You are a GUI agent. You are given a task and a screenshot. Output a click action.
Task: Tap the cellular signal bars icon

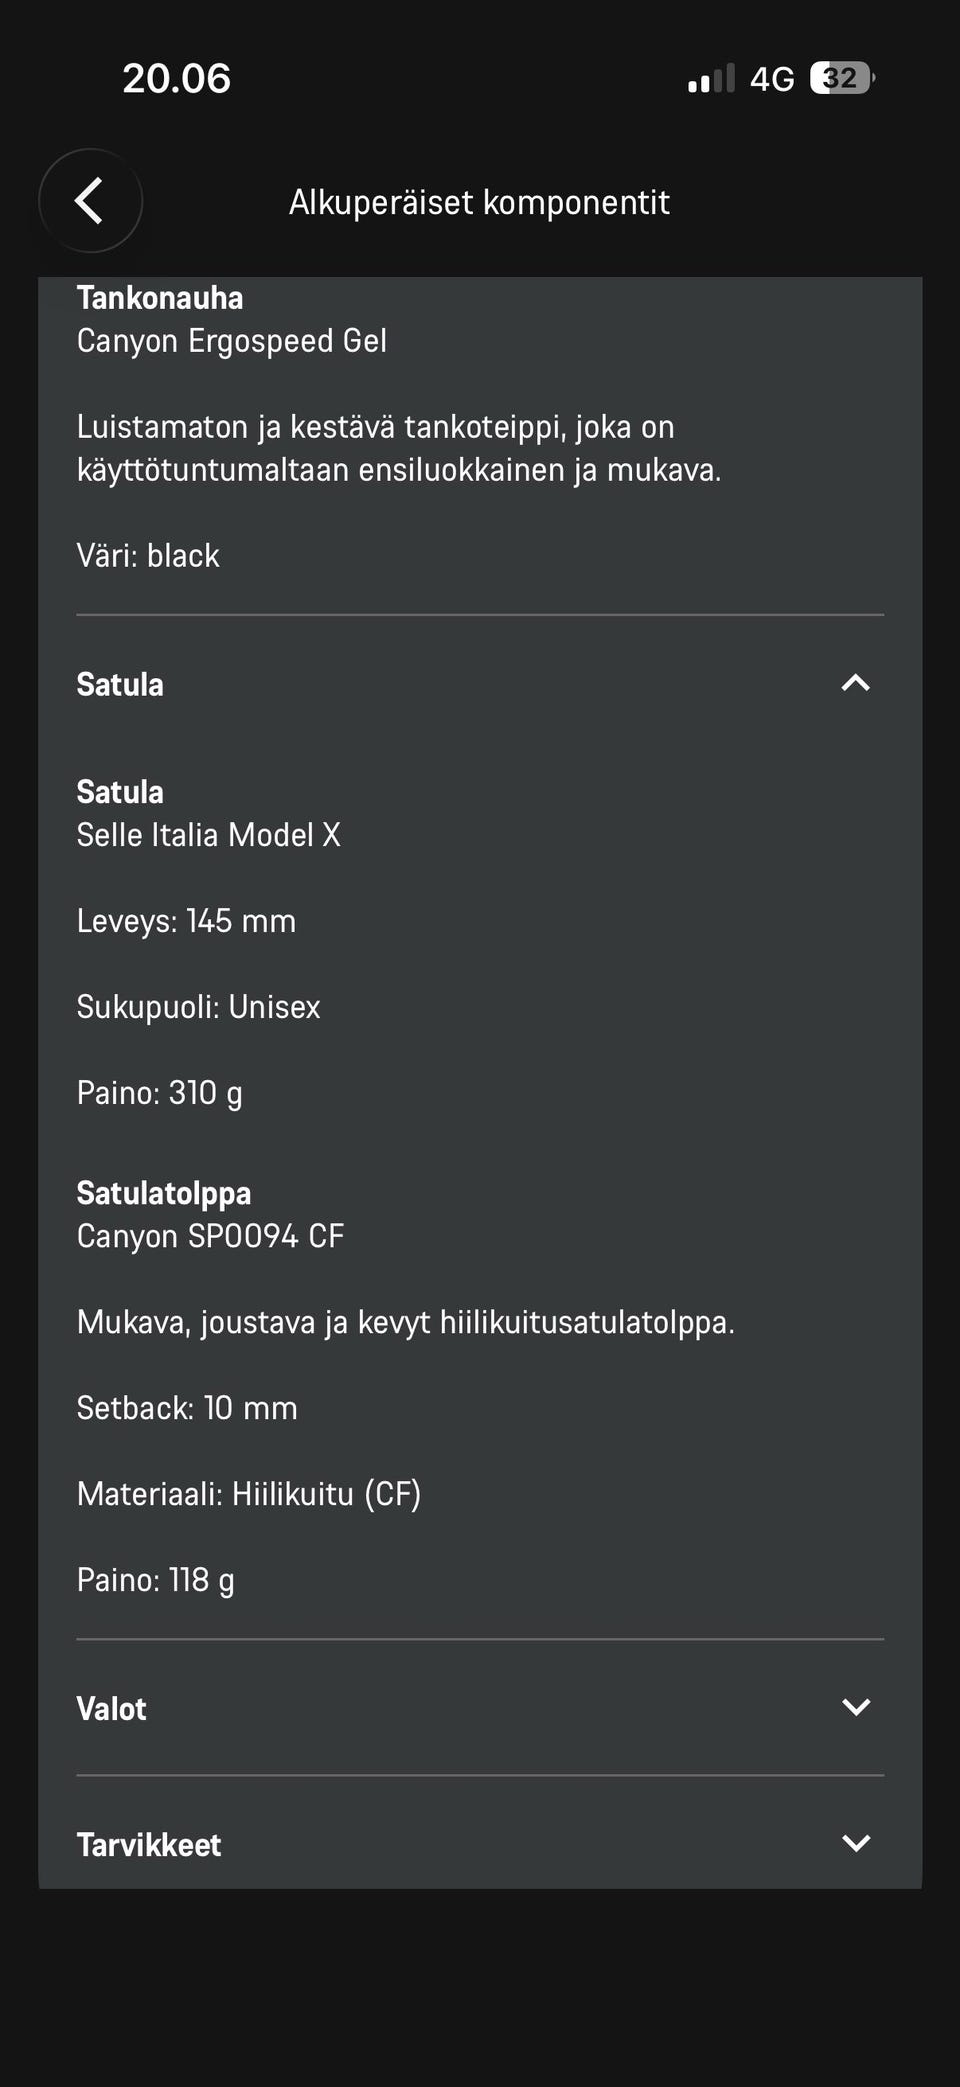coord(711,78)
